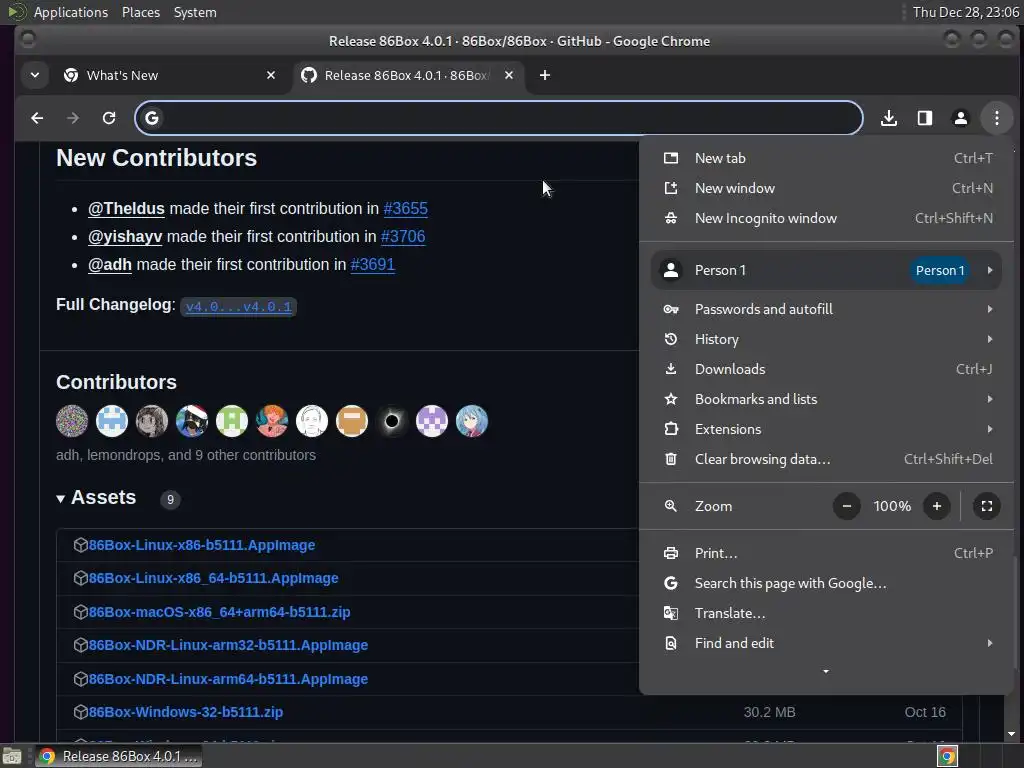
Task: Open the @adh profile link
Action: pyautogui.click(x=110, y=264)
